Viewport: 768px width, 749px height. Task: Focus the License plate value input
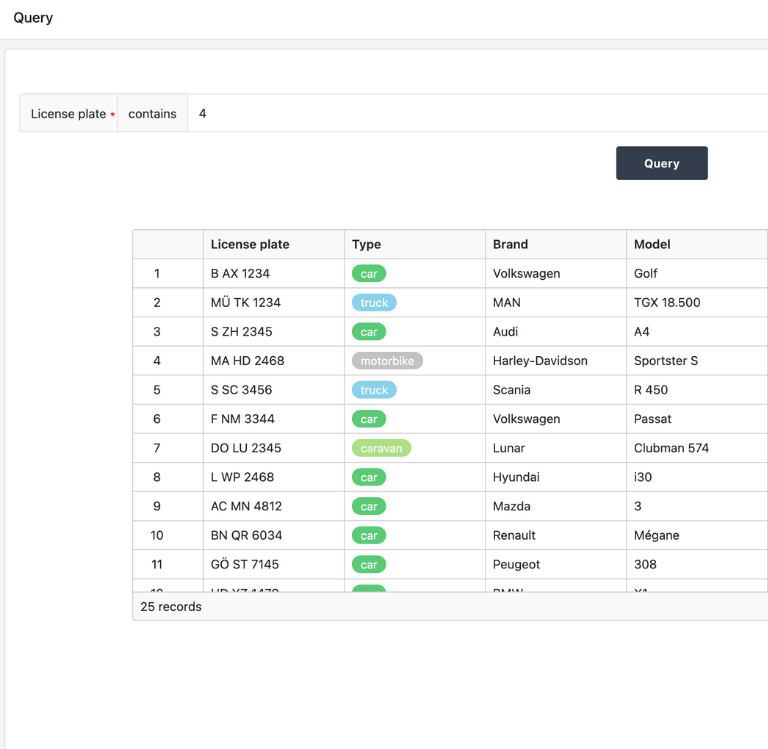pyautogui.click(x=478, y=114)
